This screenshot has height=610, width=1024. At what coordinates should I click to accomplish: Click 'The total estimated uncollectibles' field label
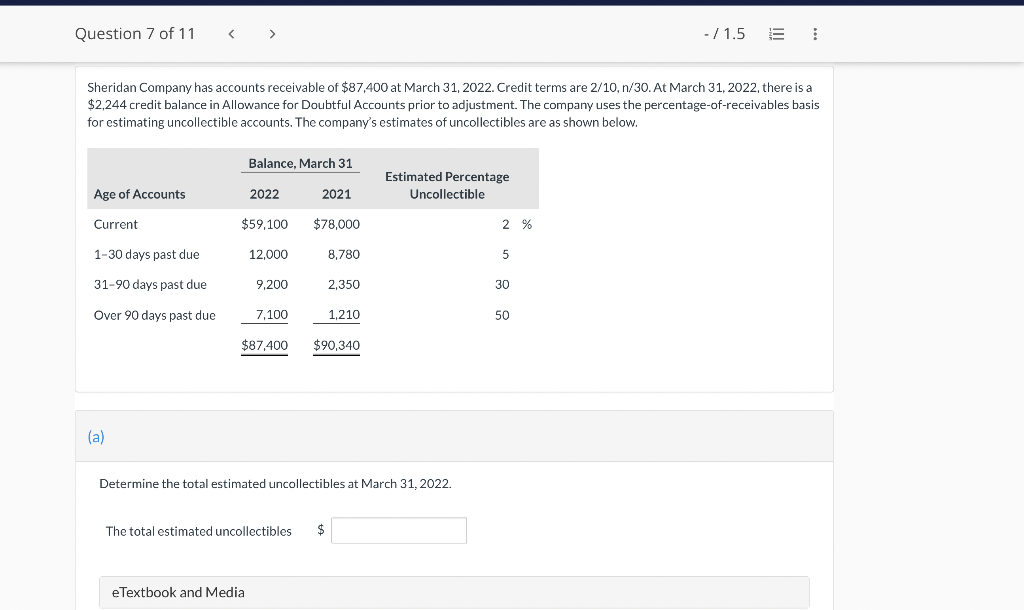(x=199, y=532)
